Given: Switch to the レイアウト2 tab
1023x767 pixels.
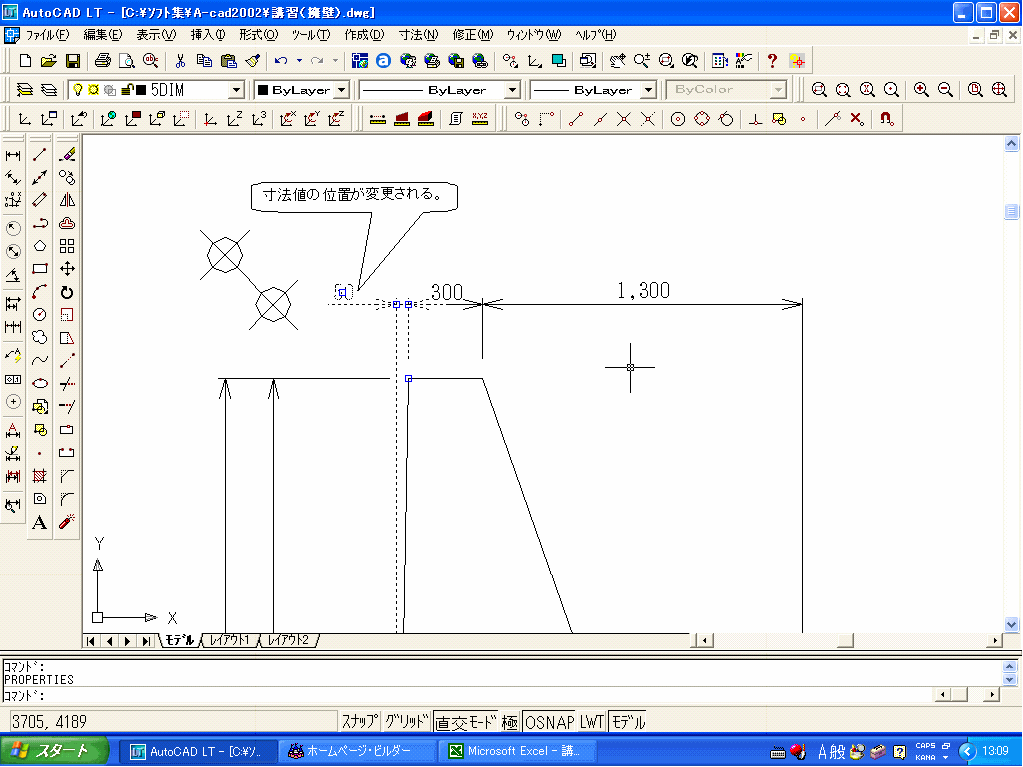Looking at the screenshot, I should [x=288, y=640].
